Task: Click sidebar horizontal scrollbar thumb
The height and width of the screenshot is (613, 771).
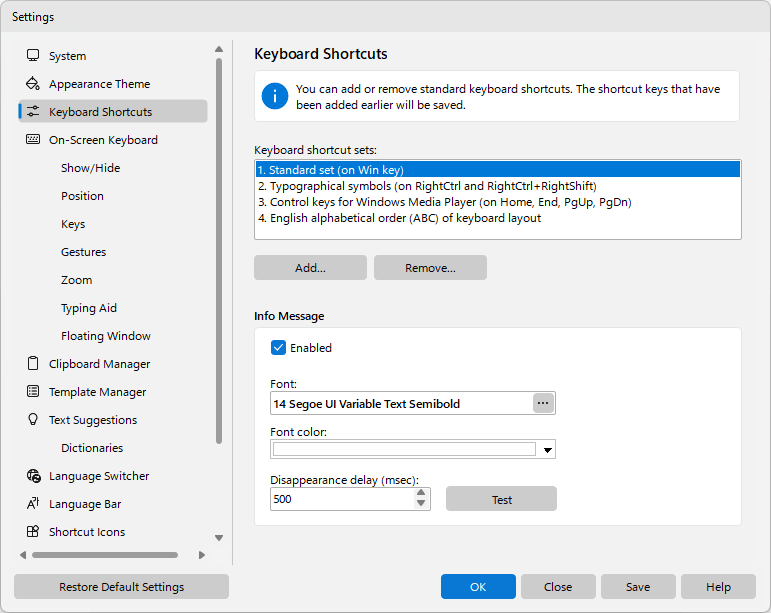Action: pyautogui.click(x=105, y=555)
